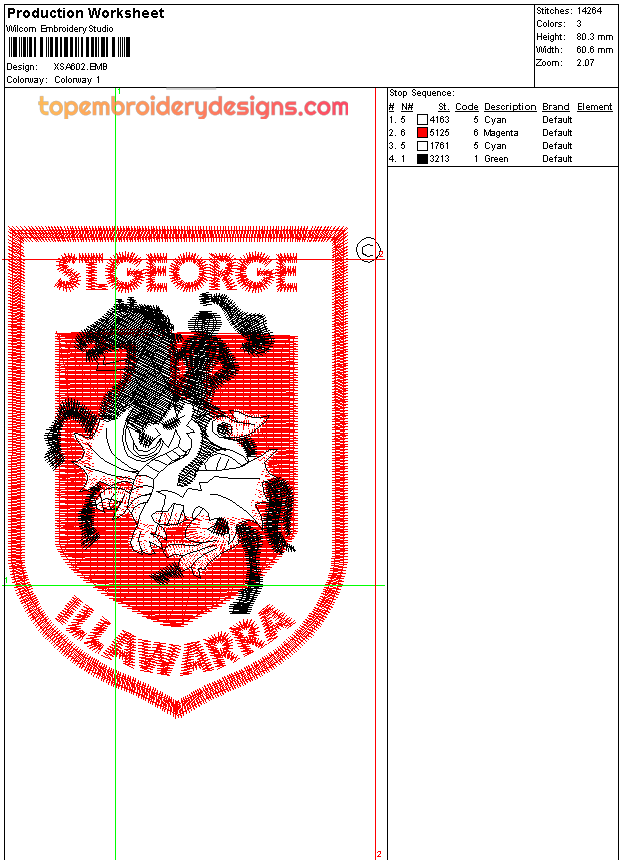Click Default brand in the Magenta row

click(x=557, y=133)
